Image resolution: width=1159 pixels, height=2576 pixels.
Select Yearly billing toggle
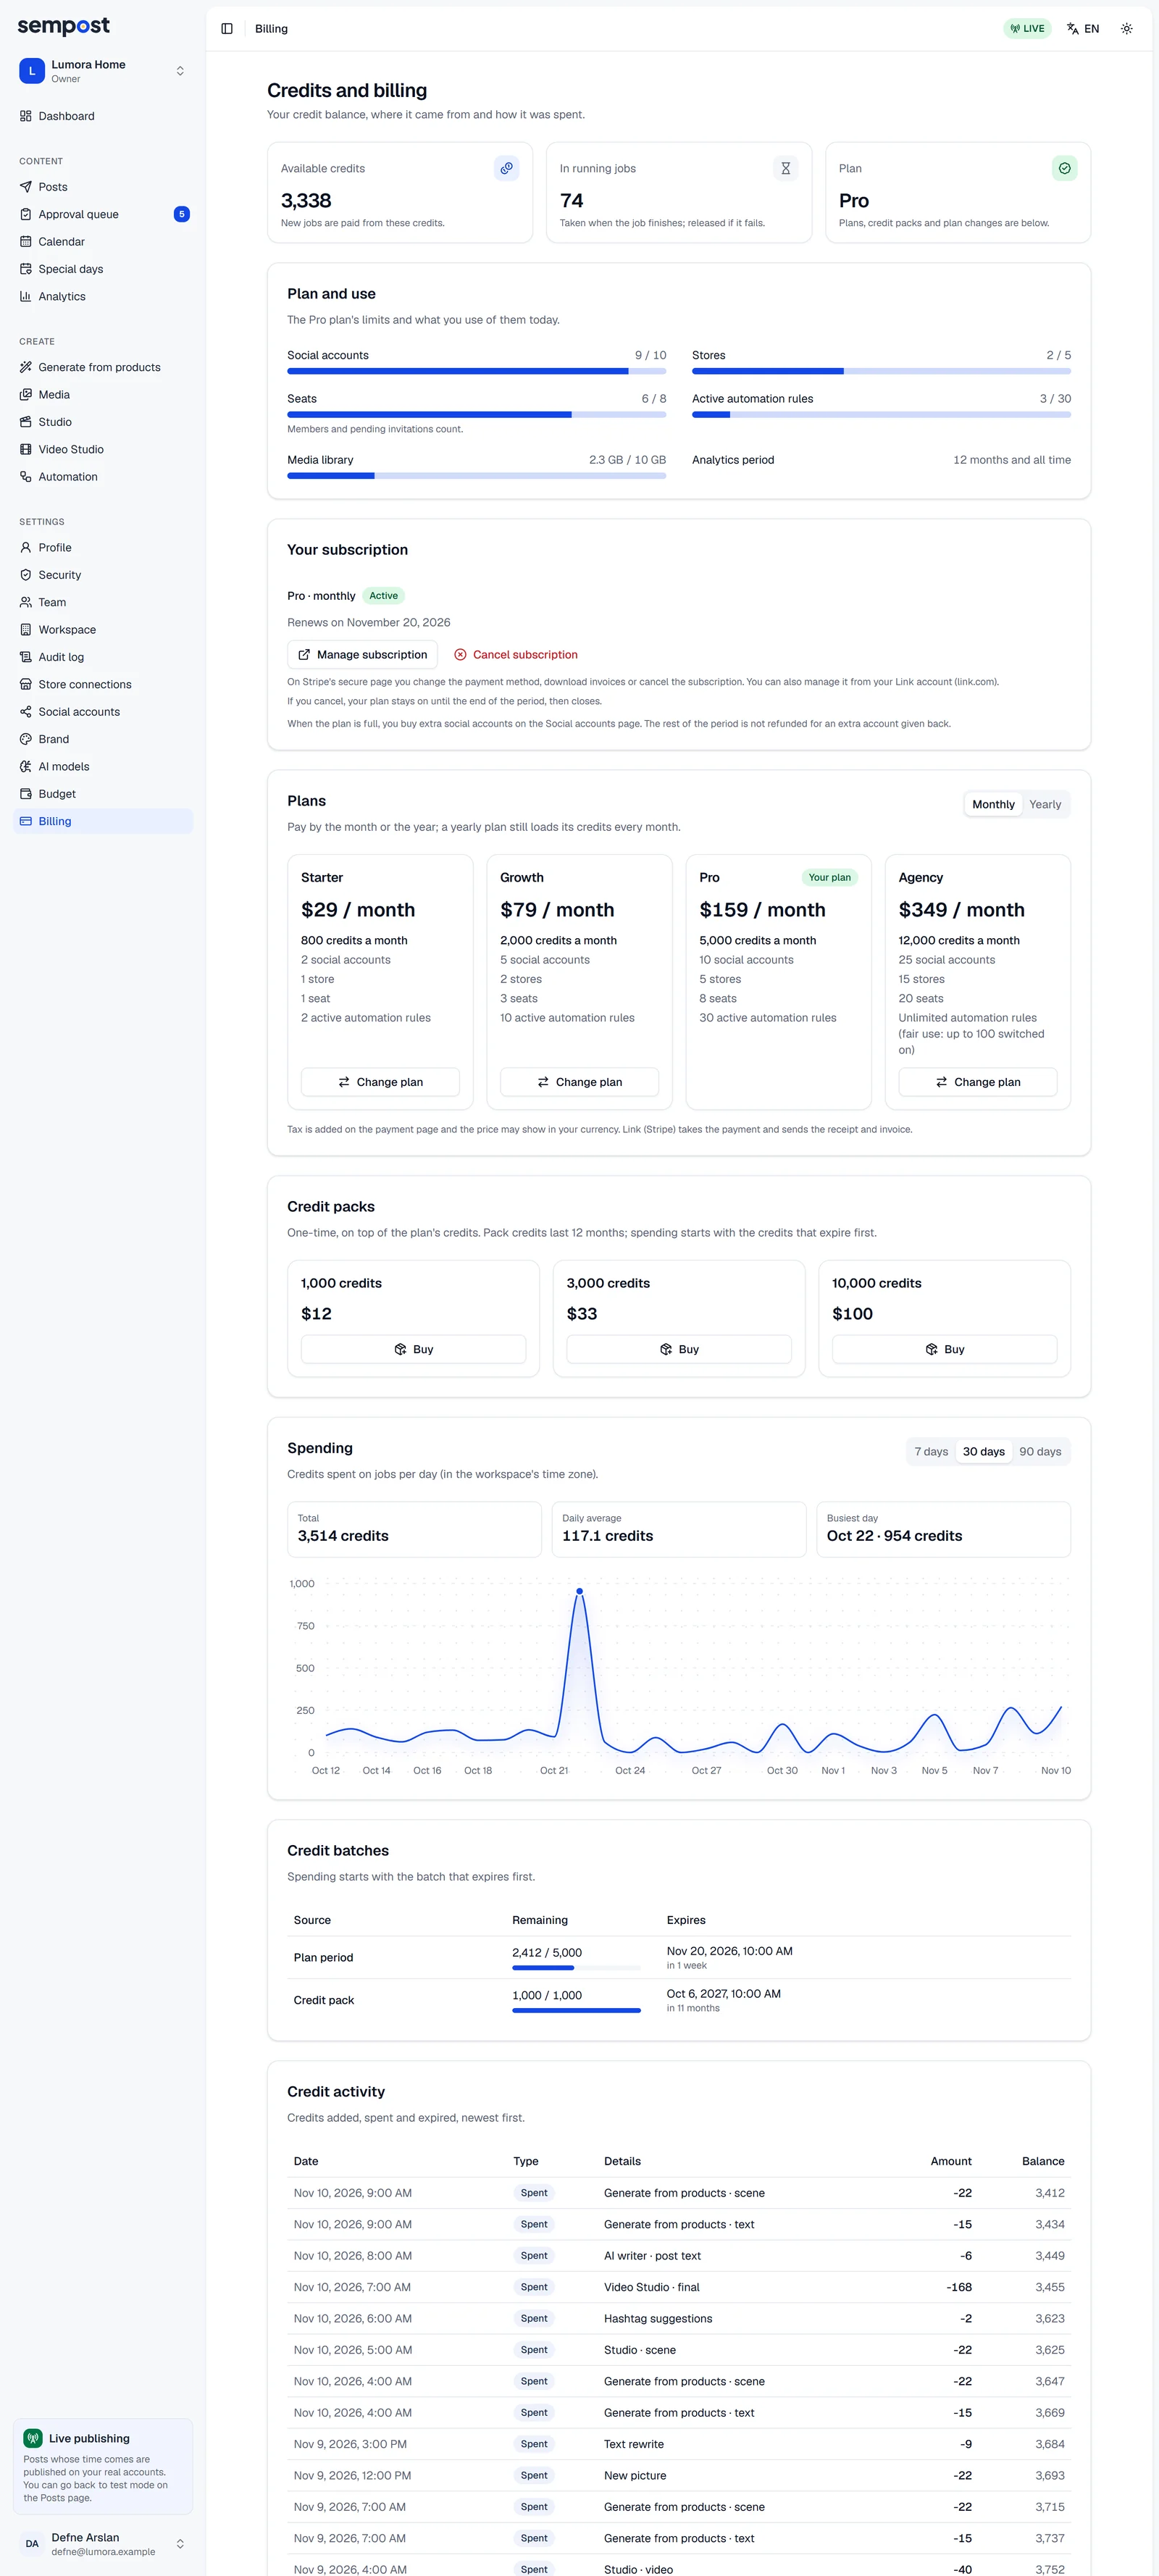(x=1045, y=805)
